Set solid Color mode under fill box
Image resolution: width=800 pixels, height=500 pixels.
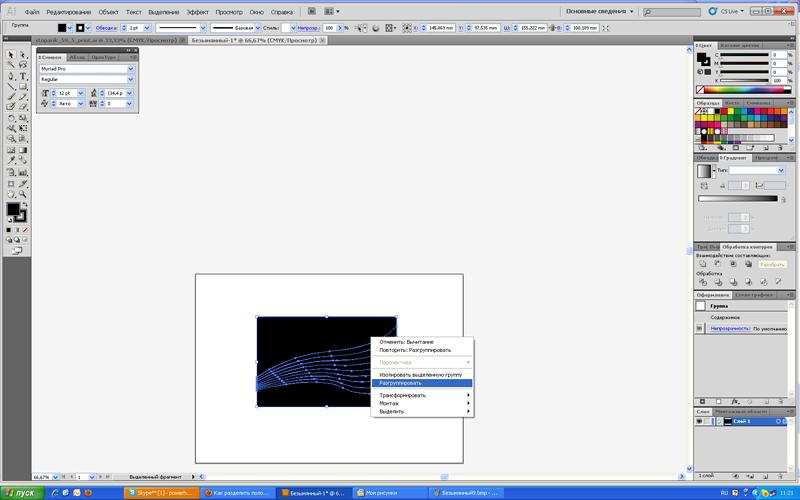[9, 230]
